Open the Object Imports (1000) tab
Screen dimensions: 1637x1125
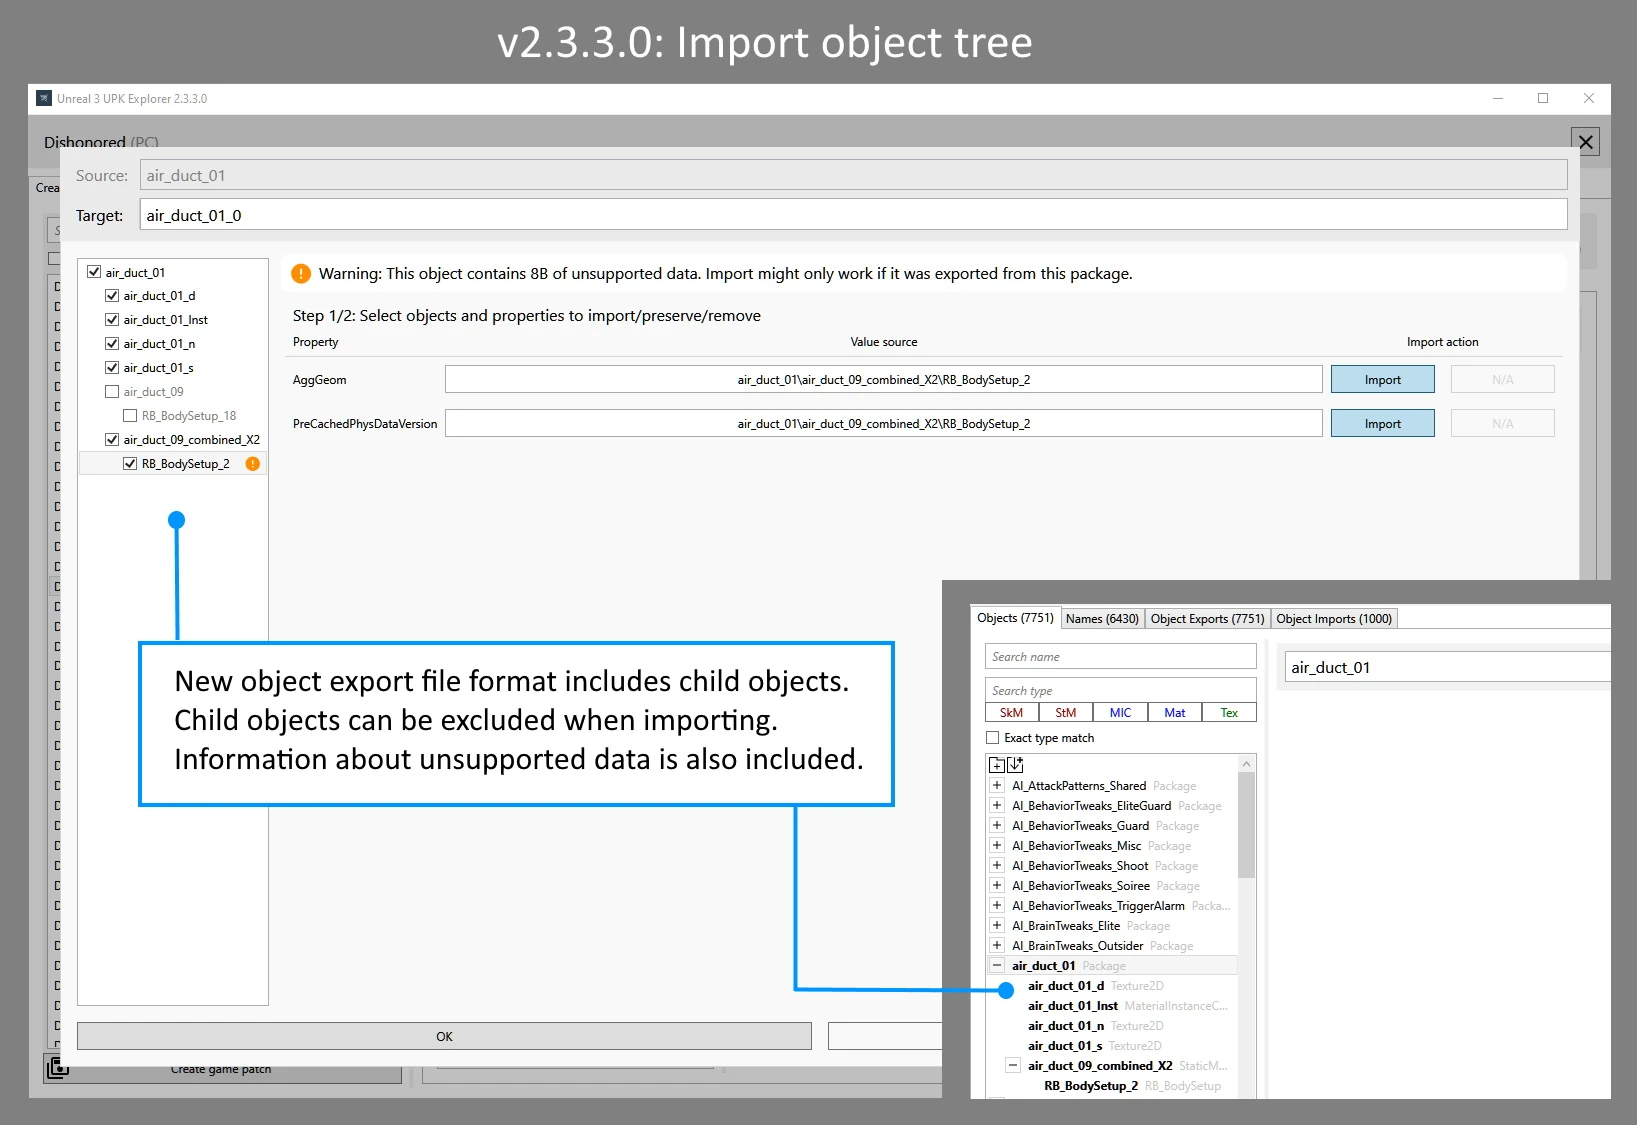tap(1333, 619)
